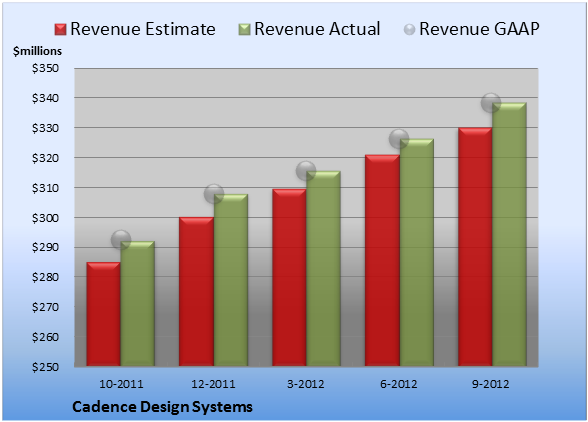Click the 12-2011 x-axis label
The height and width of the screenshot is (422, 588).
coord(213,384)
